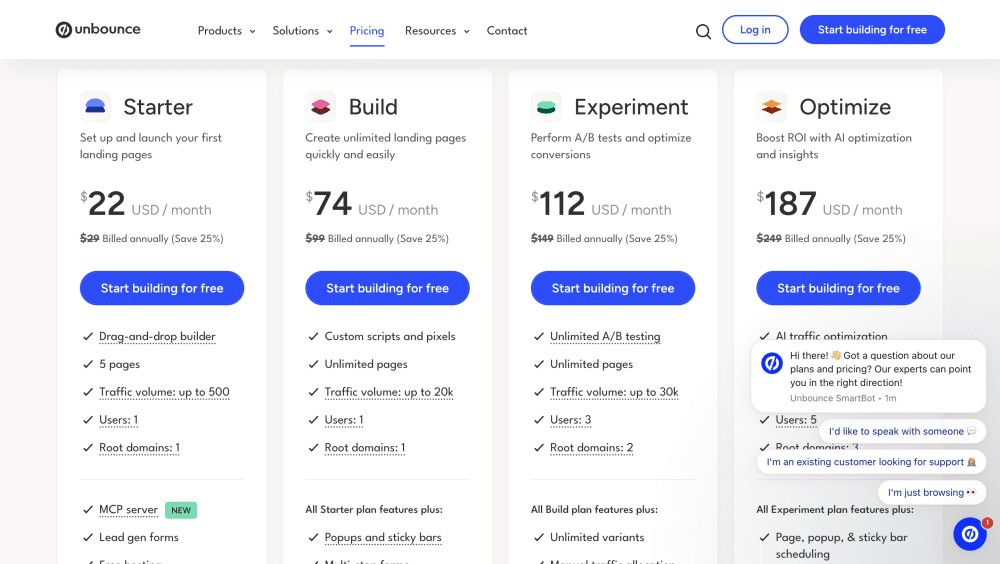Click "Traffic volume: up to 30k"
1000x564 pixels.
click(614, 392)
